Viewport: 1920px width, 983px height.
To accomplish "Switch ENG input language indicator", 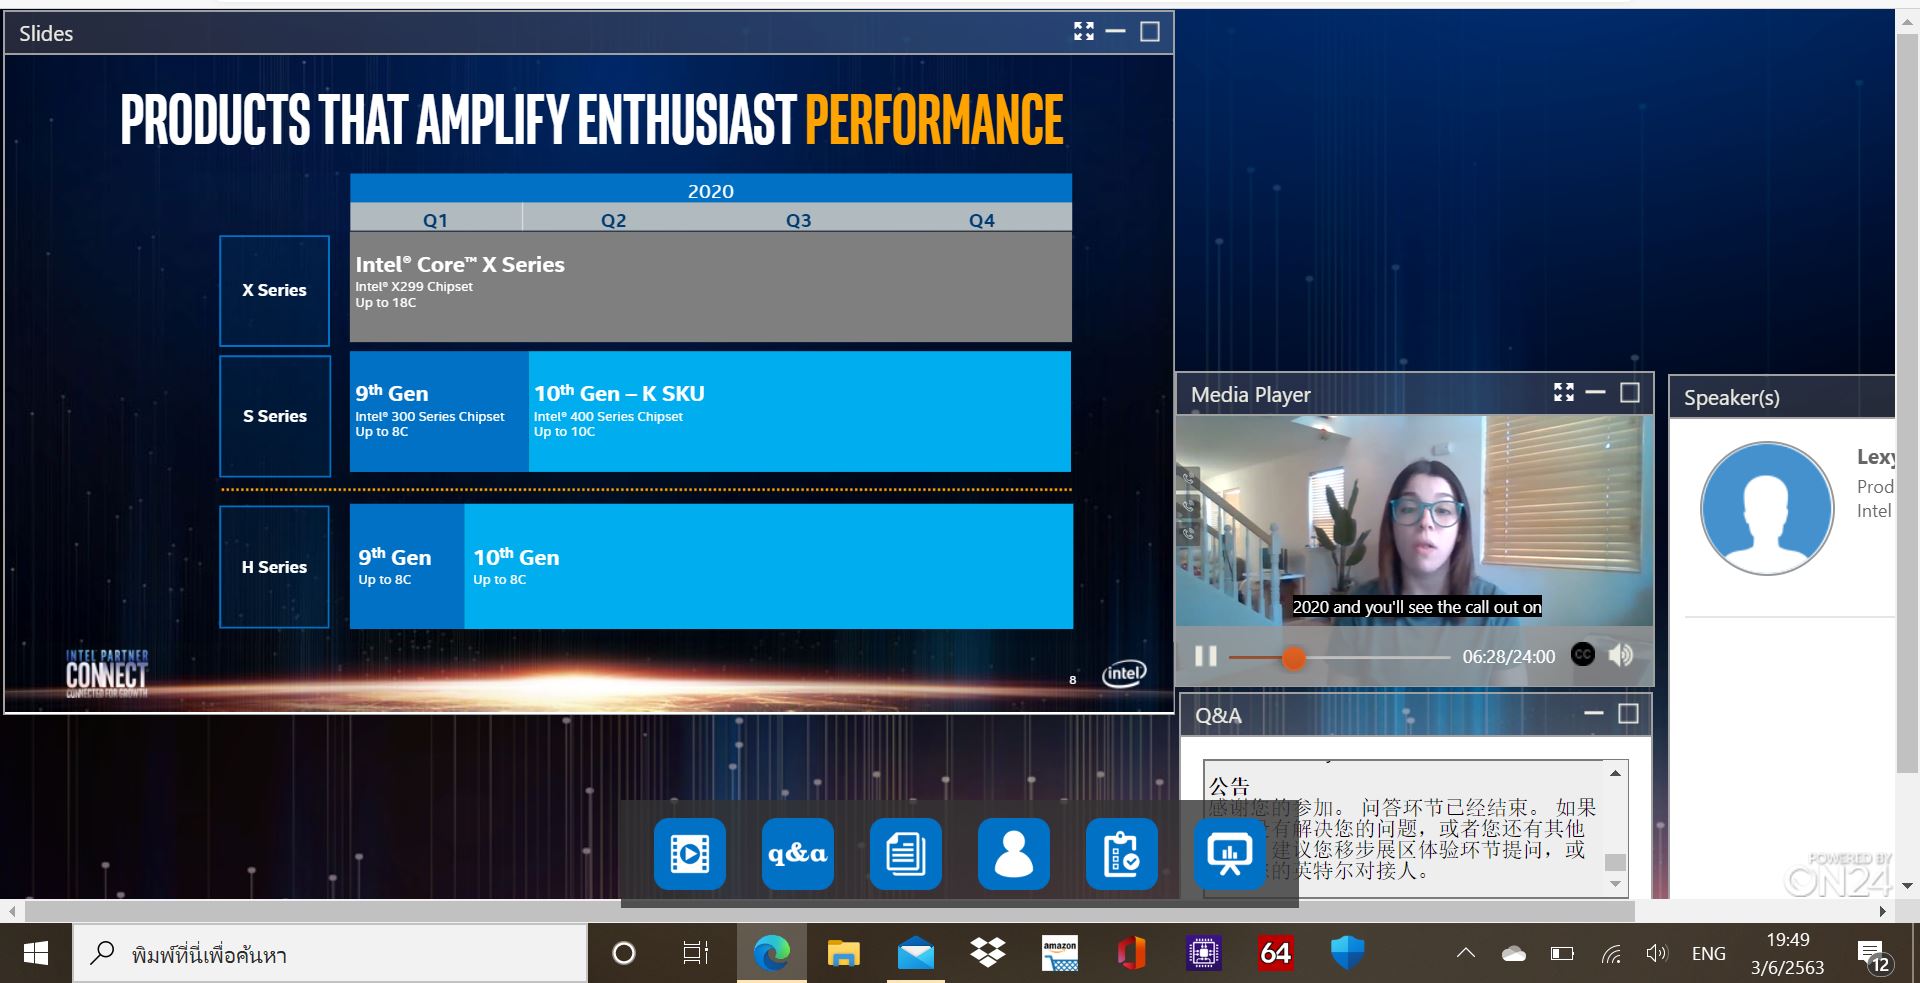I will 1708,954.
